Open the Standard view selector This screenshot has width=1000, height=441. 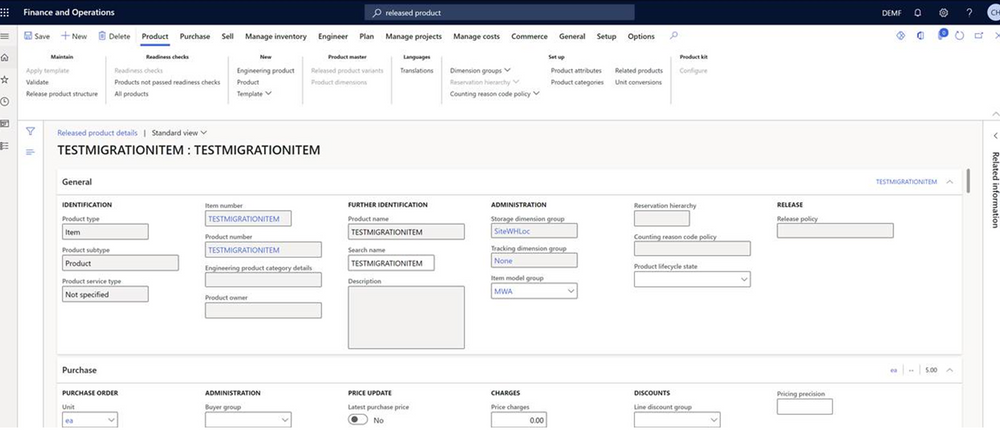click(179, 133)
